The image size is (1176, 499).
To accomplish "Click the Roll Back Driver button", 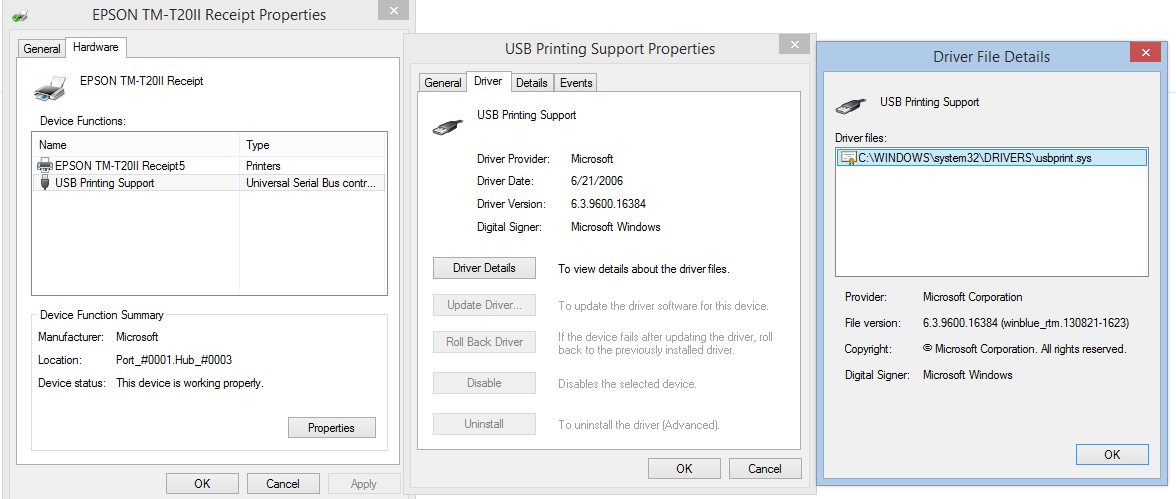I will 484,342.
